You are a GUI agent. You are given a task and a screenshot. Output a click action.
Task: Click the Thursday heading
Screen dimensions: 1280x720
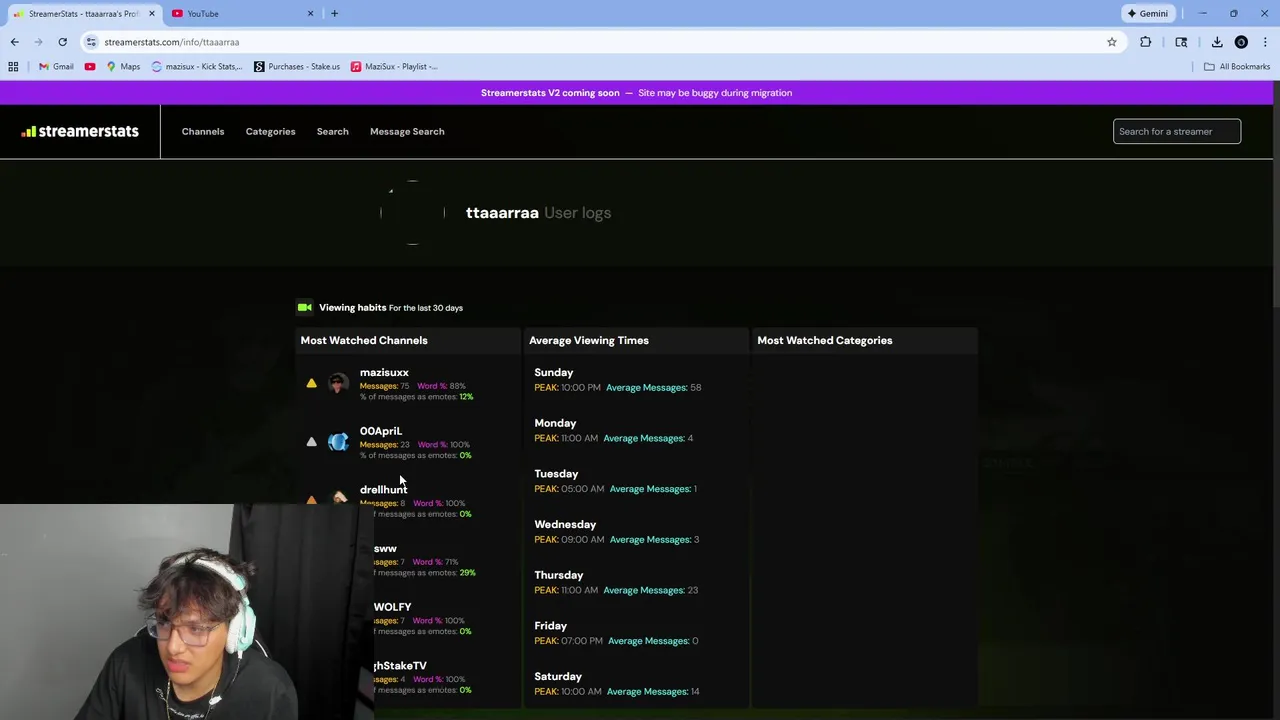(x=558, y=575)
